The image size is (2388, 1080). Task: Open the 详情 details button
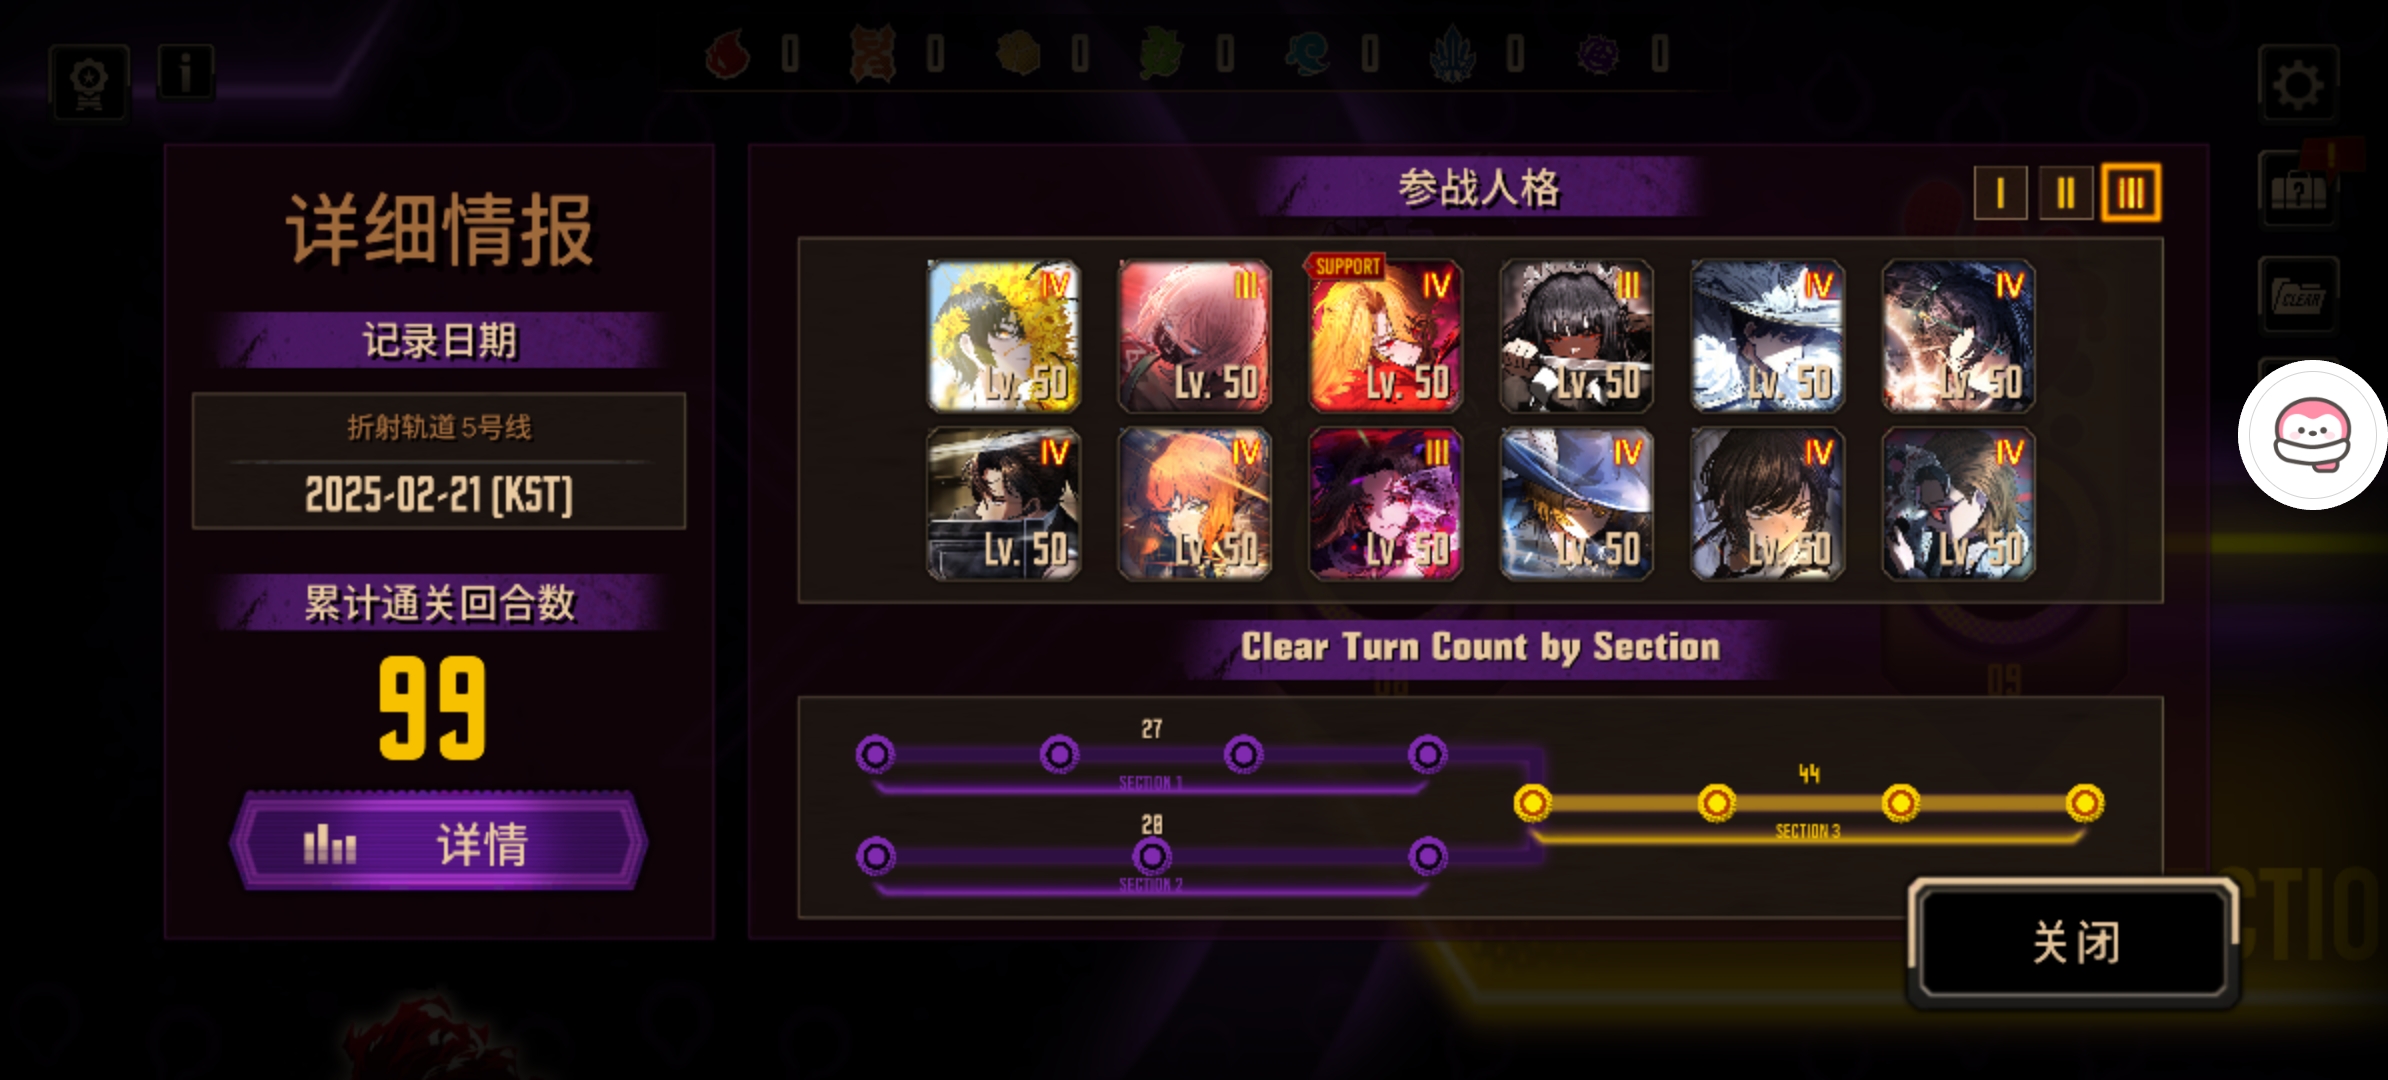point(438,842)
